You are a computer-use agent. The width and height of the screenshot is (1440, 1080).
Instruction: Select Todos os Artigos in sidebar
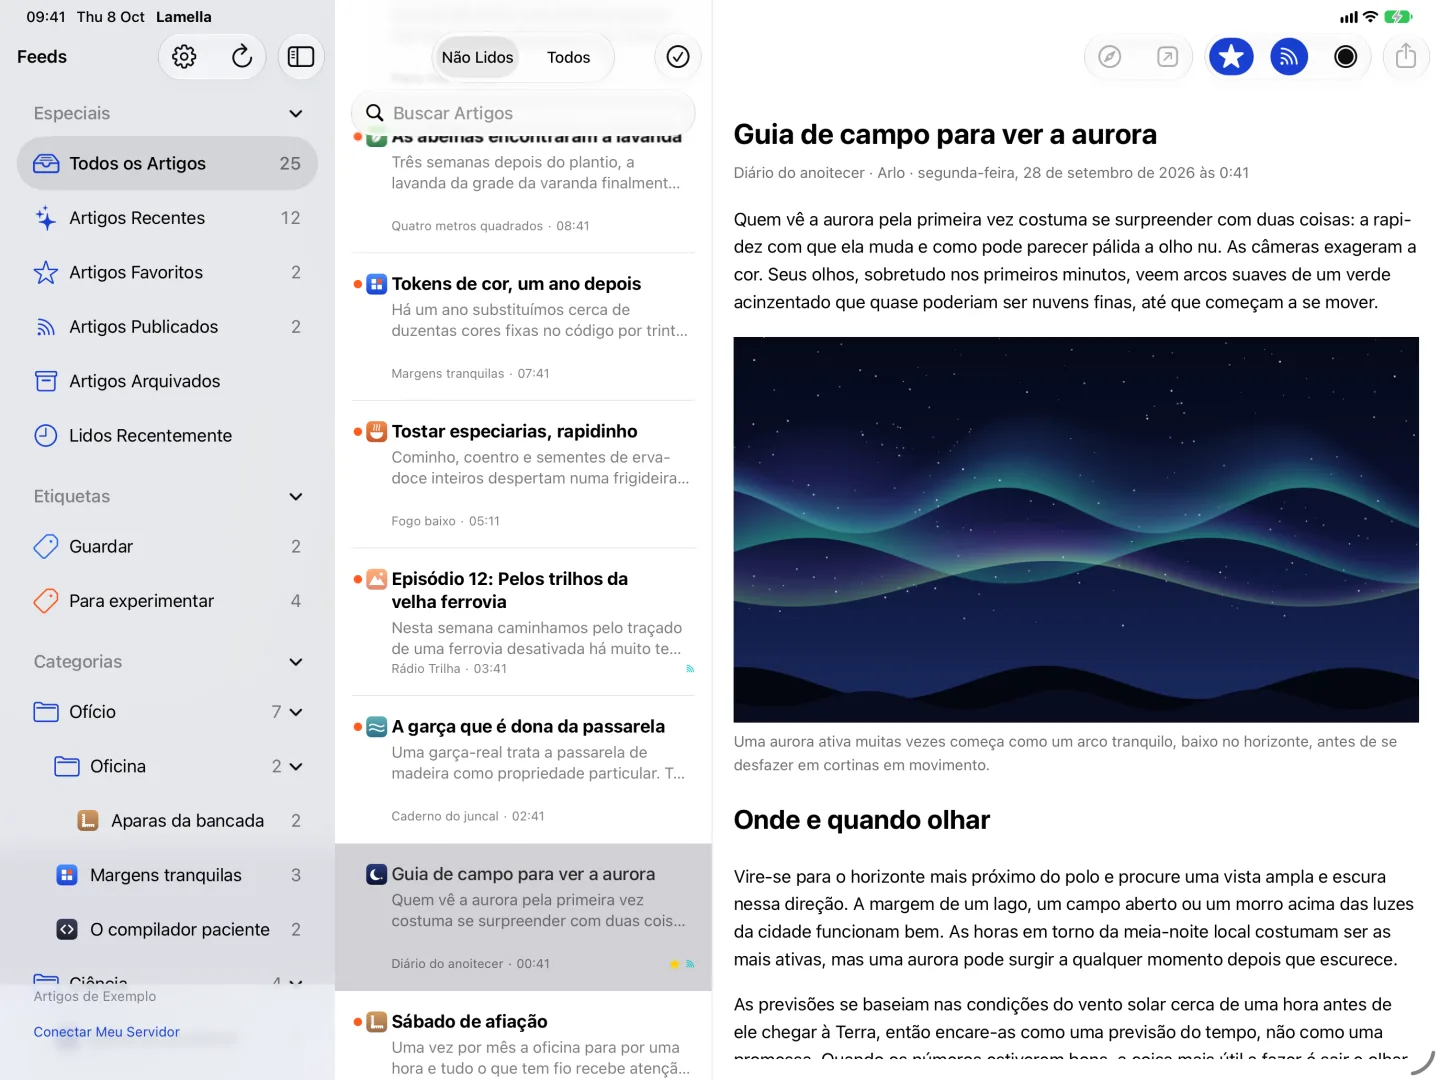point(167,163)
